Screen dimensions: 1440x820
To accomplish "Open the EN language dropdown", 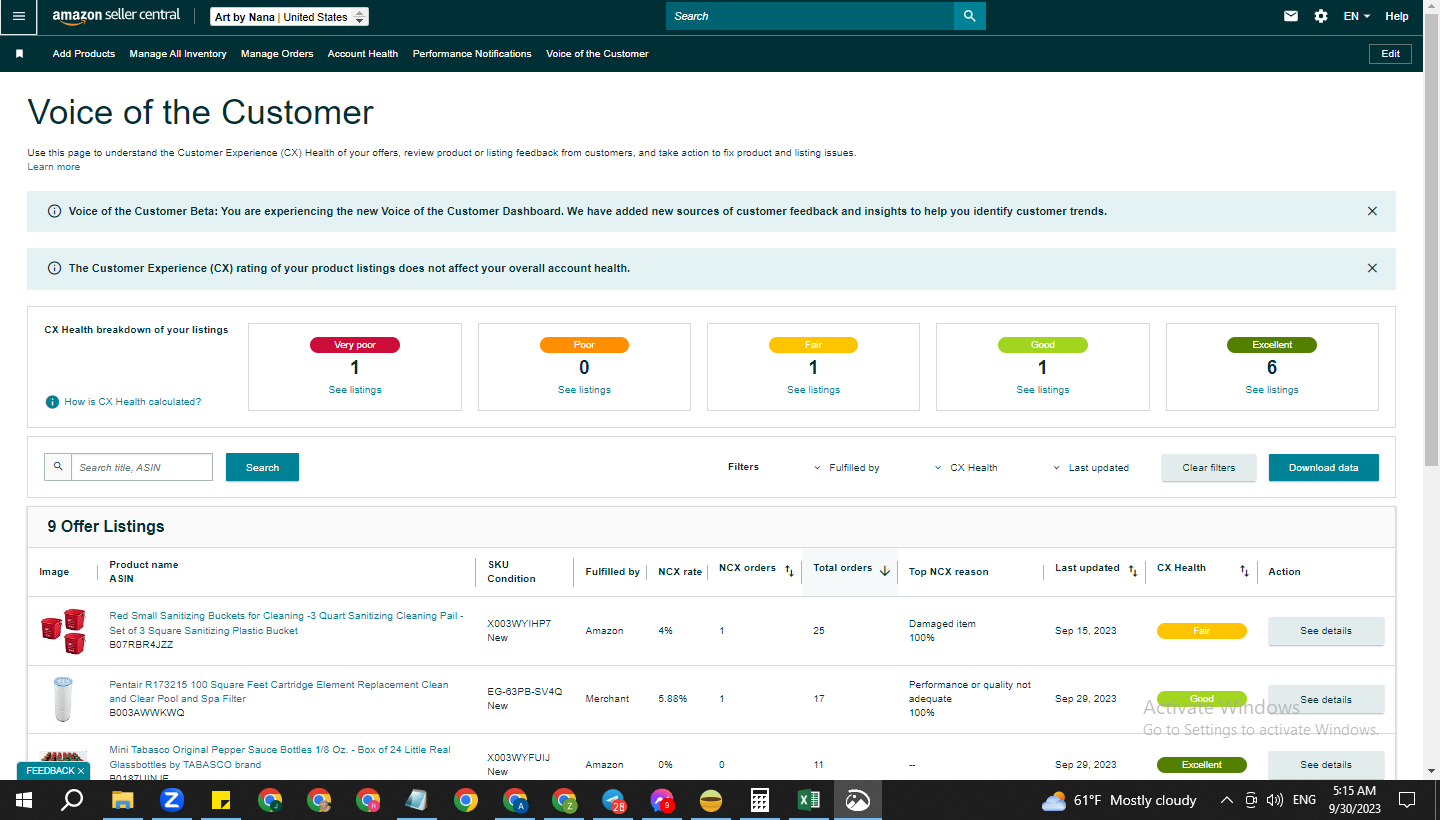I will (x=1356, y=16).
